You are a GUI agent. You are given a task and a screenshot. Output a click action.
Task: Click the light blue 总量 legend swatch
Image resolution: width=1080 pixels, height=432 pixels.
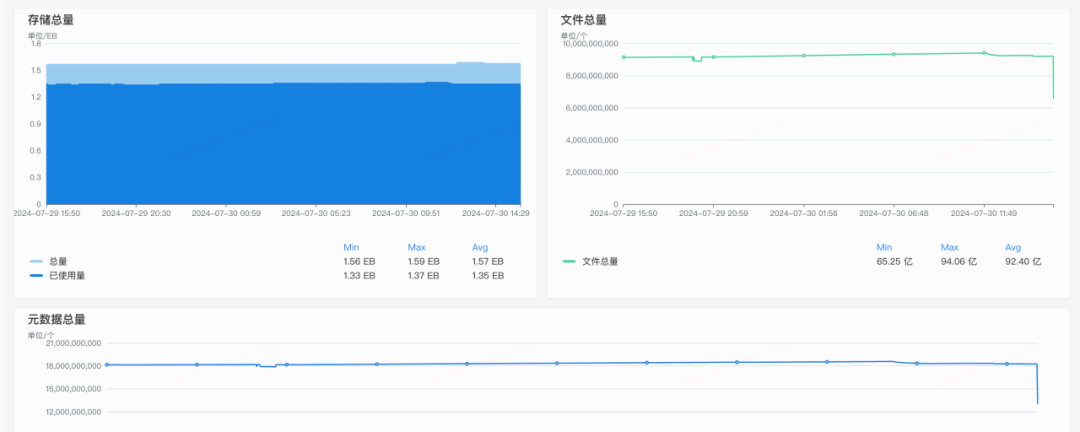point(36,262)
